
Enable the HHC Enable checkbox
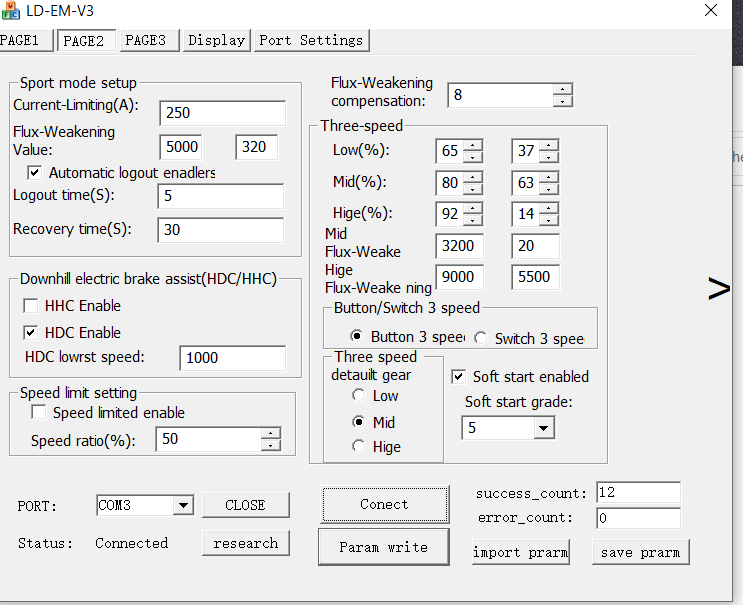[x=31, y=306]
